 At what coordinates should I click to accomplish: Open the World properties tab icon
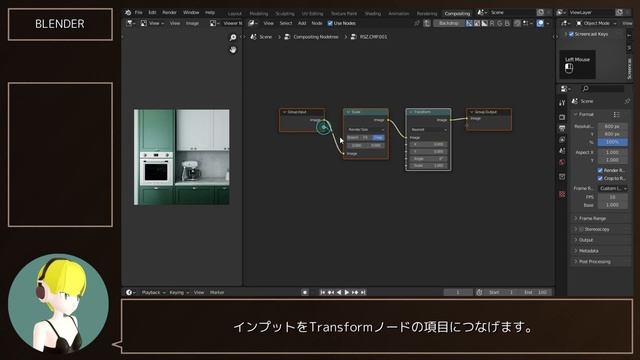(562, 162)
